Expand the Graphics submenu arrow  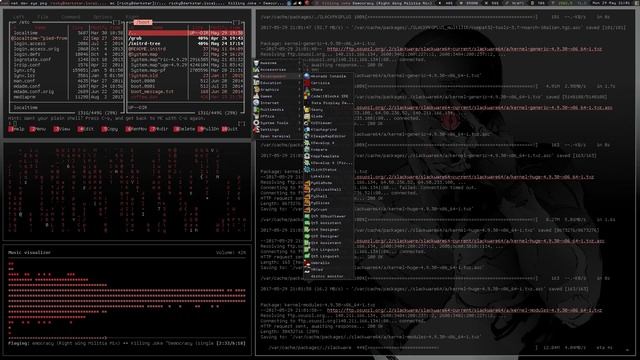[299, 89]
